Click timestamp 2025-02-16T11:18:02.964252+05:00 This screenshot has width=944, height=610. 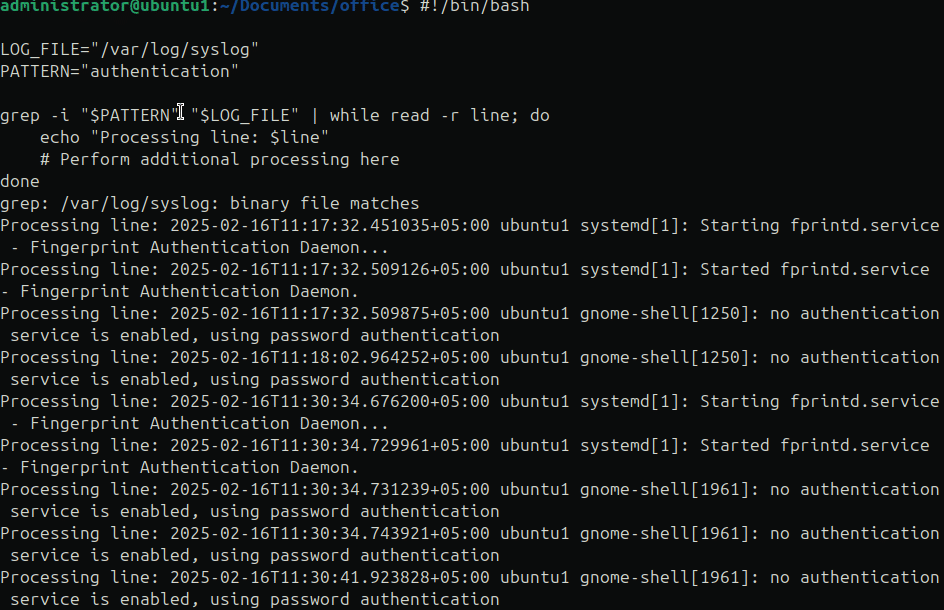[330, 357]
